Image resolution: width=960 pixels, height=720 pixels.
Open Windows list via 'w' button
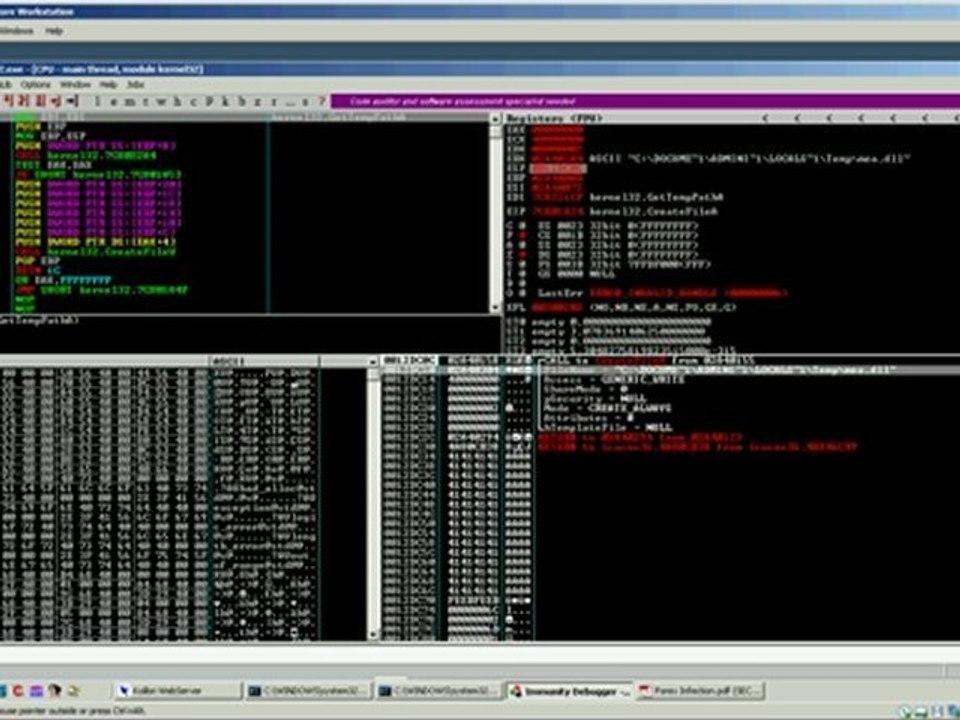tap(161, 102)
